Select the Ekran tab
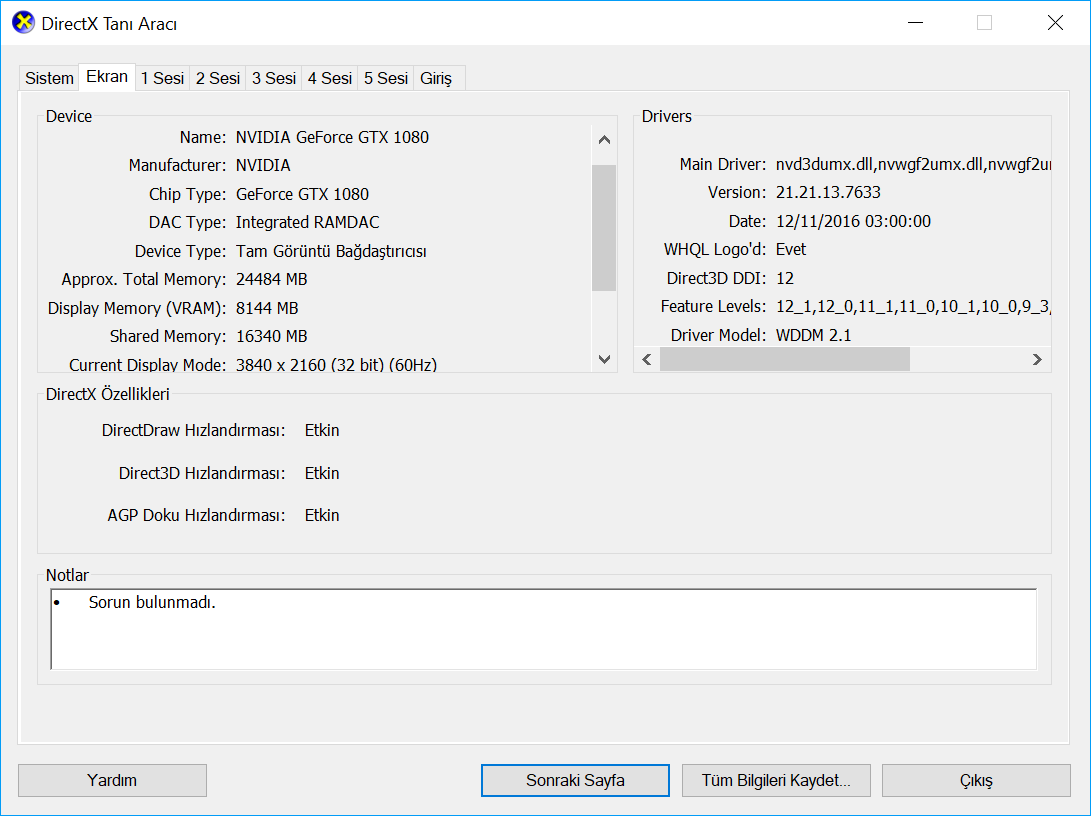Viewport: 1091px width, 816px height. [x=106, y=77]
